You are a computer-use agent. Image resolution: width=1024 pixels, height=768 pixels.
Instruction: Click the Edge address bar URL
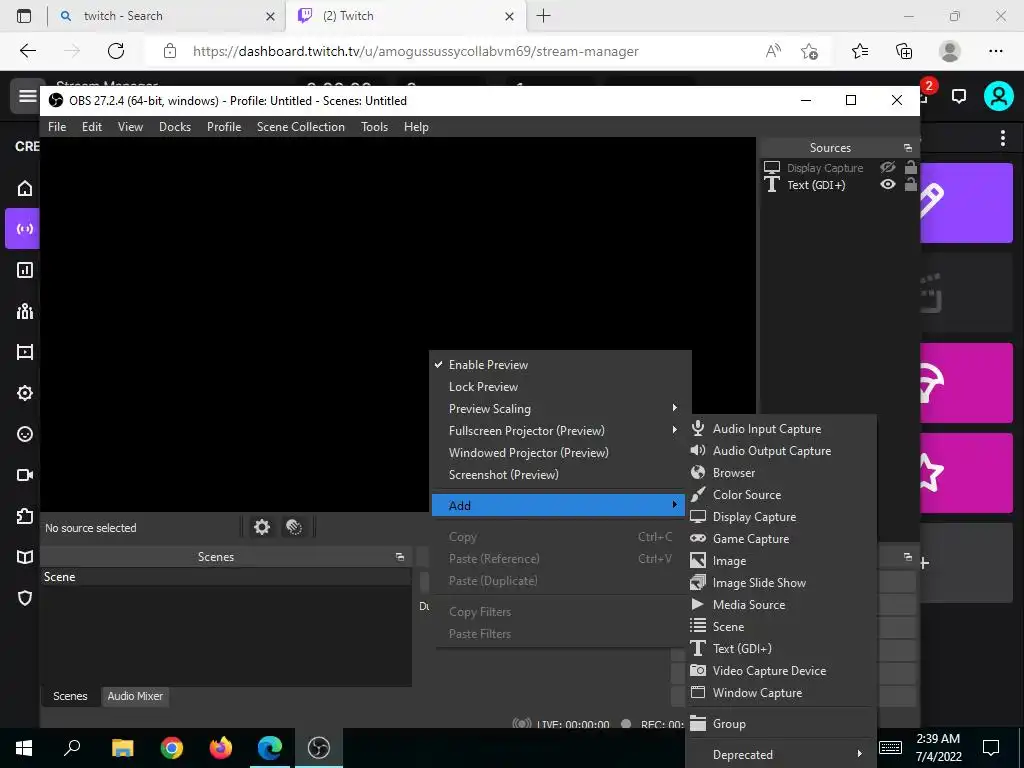(415, 51)
